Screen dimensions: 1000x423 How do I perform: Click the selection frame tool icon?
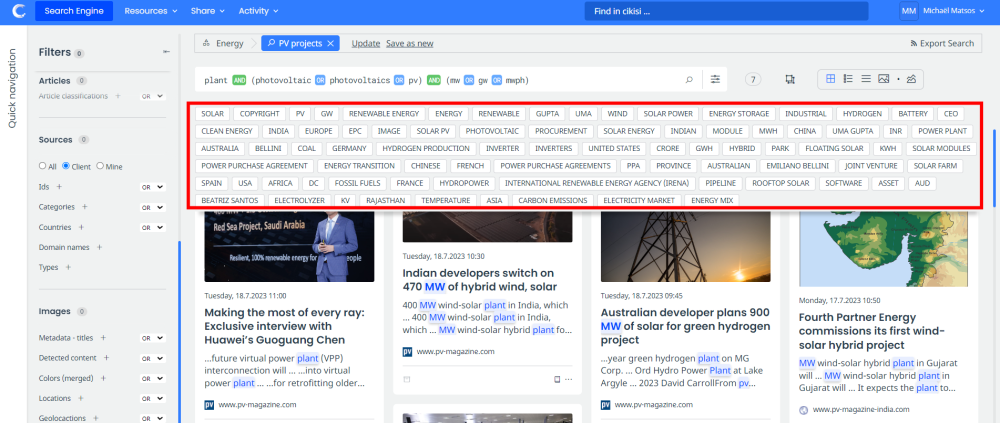pos(790,80)
